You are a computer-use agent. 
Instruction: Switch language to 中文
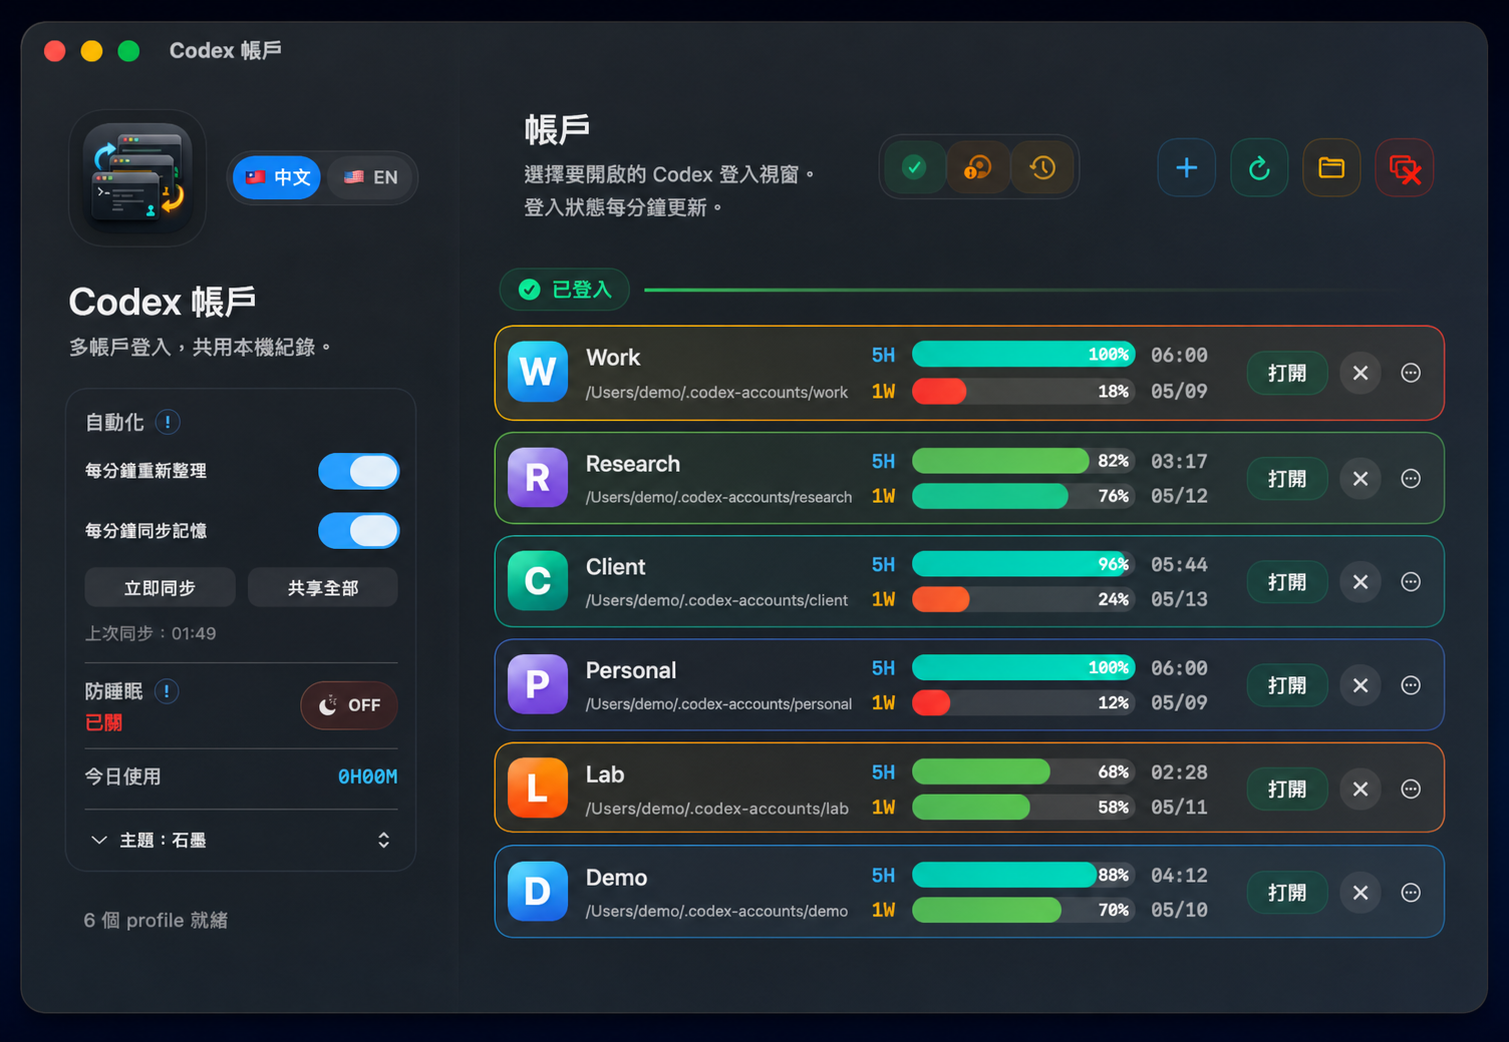coord(277,177)
